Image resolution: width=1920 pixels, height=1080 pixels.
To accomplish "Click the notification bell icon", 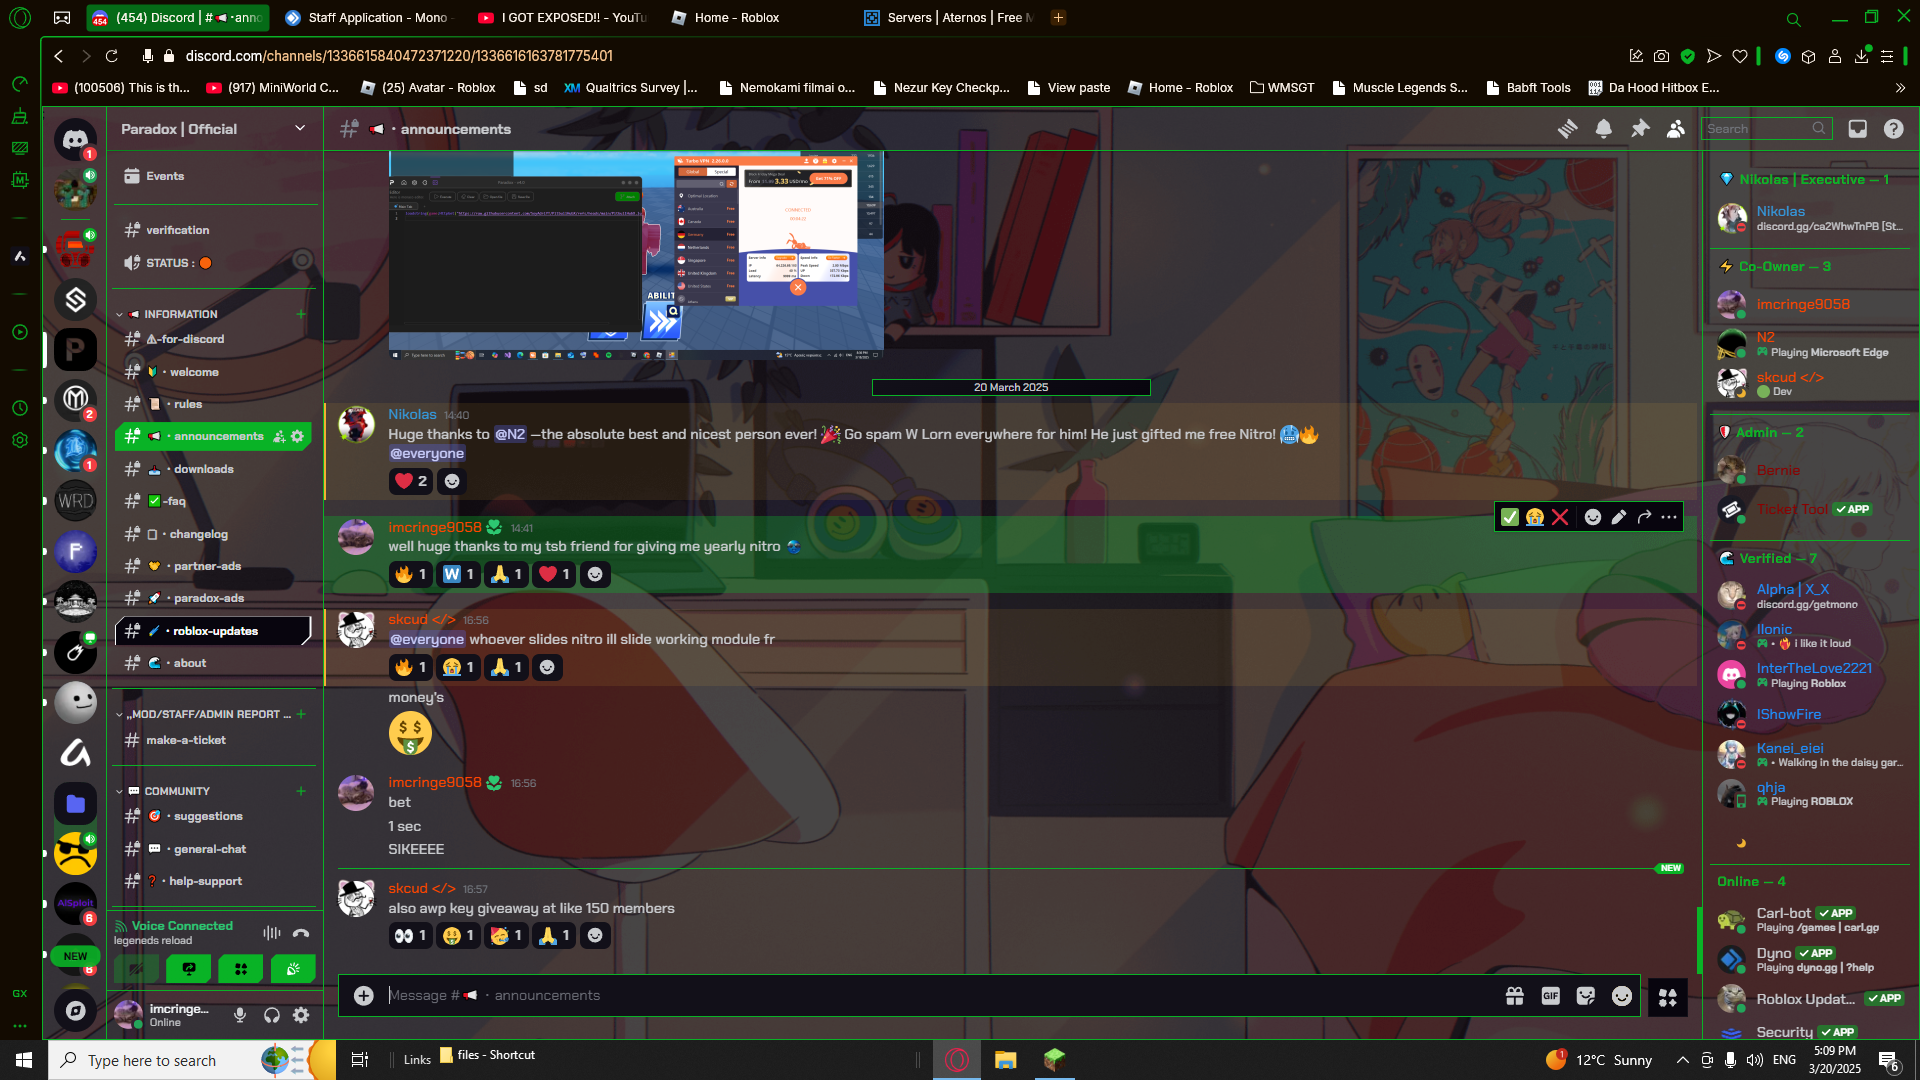I will (1603, 129).
